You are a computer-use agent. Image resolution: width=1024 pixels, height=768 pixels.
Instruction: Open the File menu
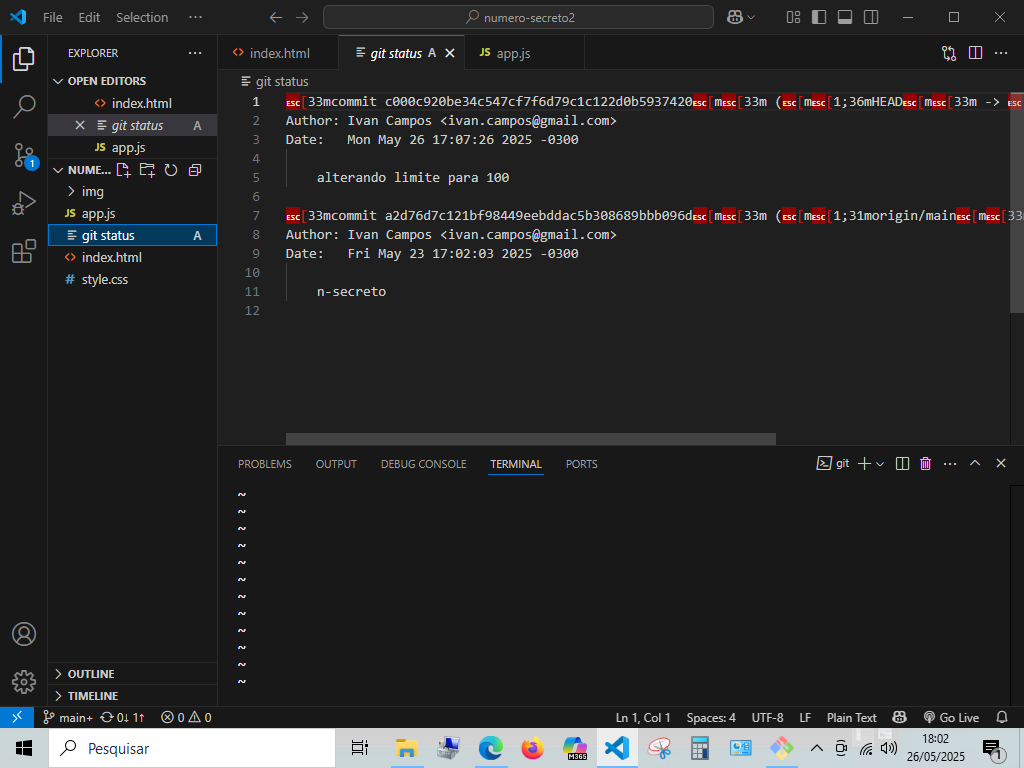pyautogui.click(x=53, y=18)
